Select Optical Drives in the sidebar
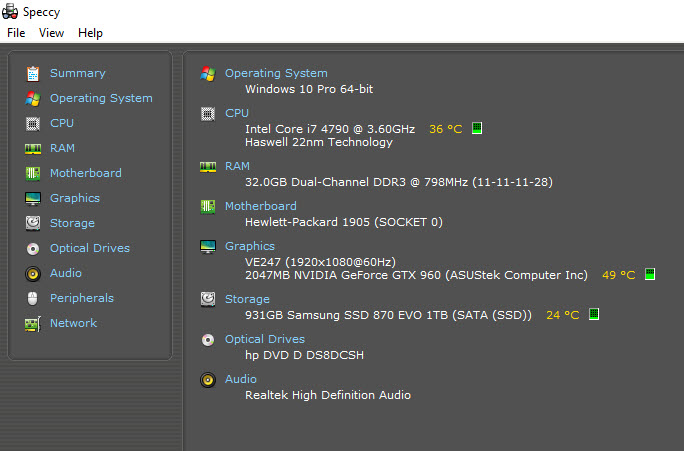This screenshot has width=684, height=451. coord(89,248)
